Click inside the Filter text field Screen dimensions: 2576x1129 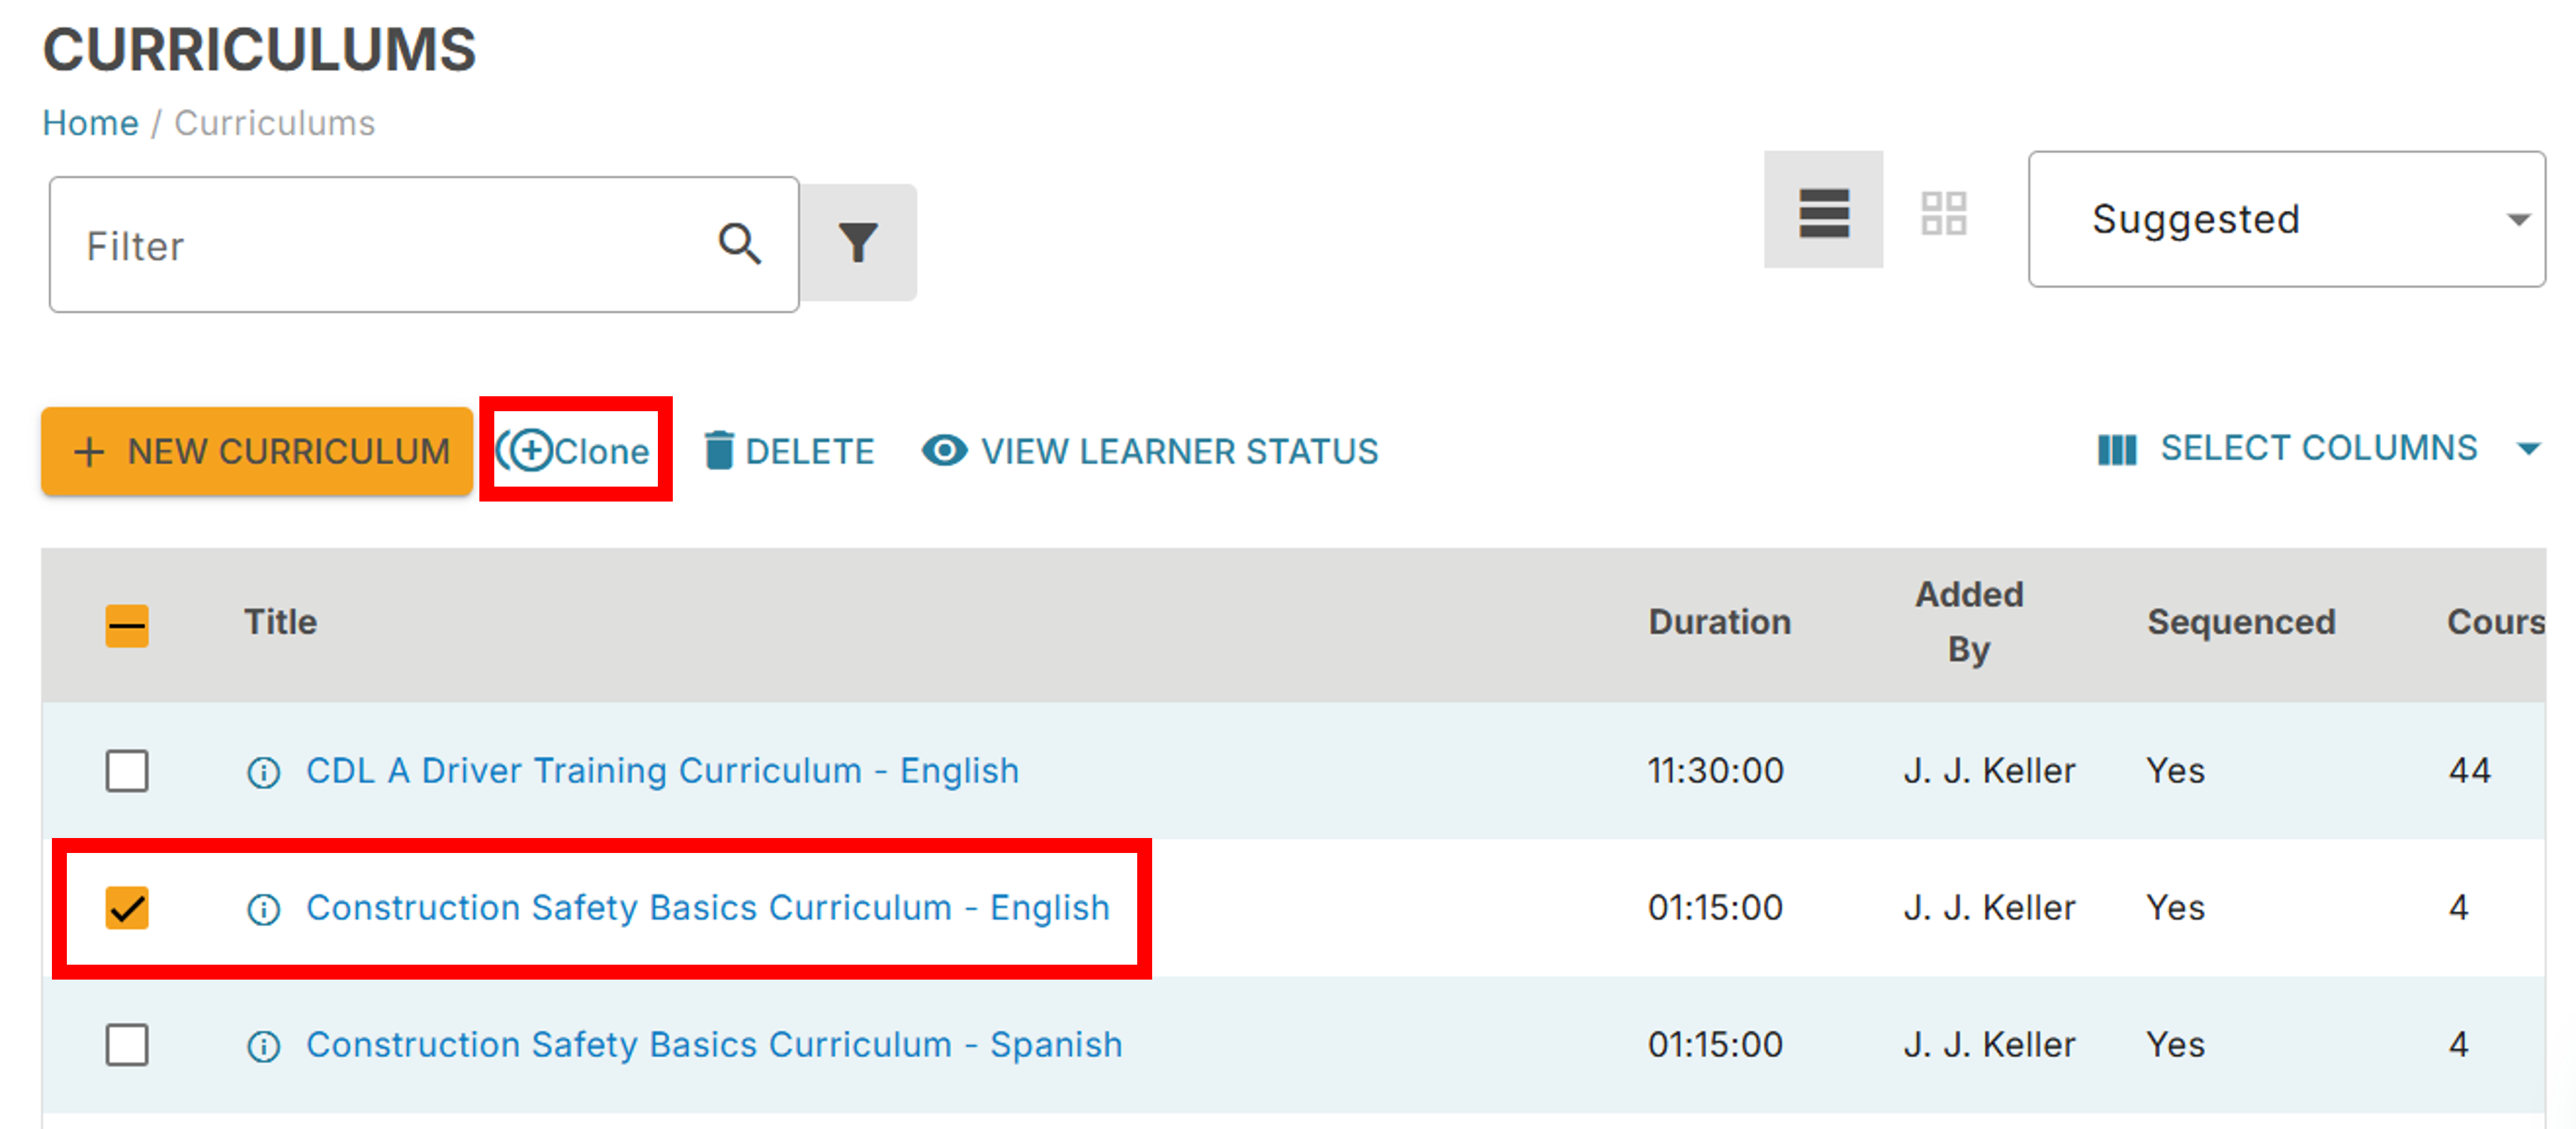pos(350,244)
